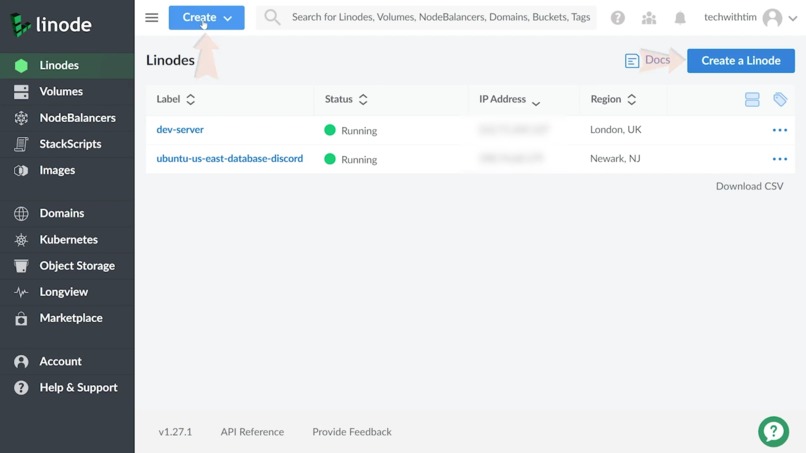
Task: Click the Help & Support question icon
Action: point(21,388)
